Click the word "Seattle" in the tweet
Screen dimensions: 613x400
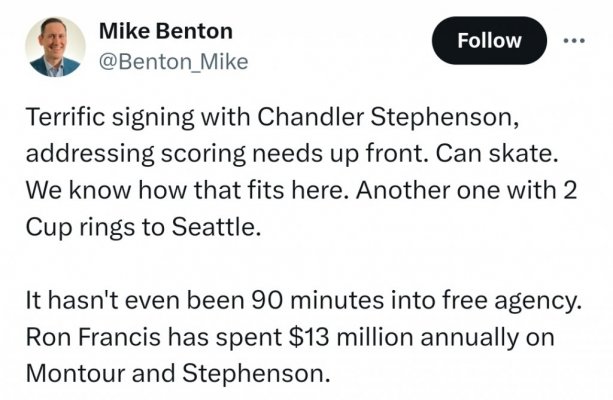[x=213, y=227]
